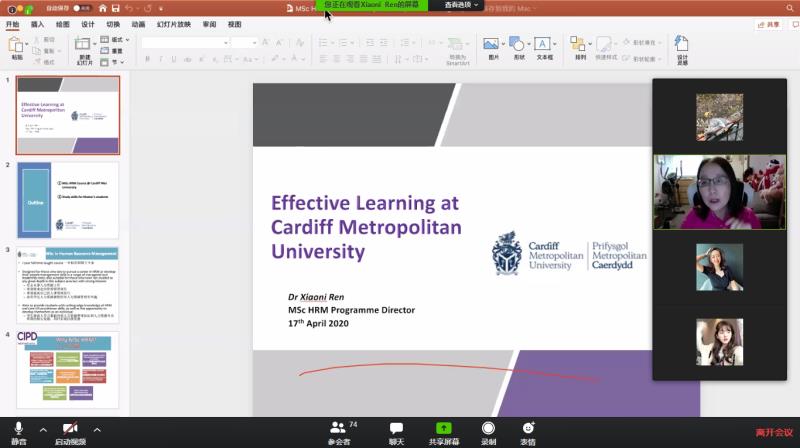Click the Reset slide button
This screenshot has width=800, height=448.
[x=112, y=51]
